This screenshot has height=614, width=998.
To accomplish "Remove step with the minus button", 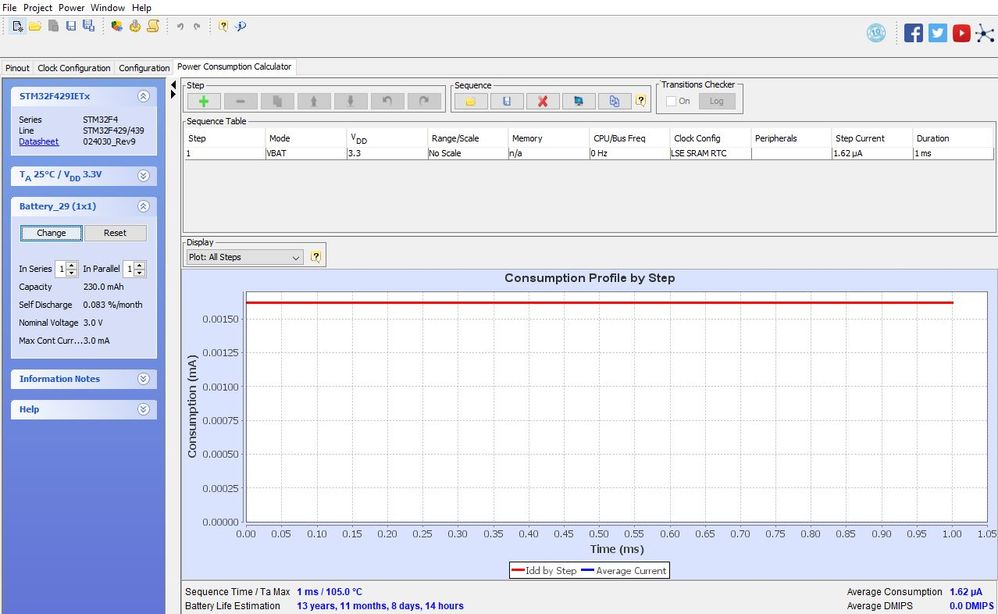I will [x=241, y=101].
